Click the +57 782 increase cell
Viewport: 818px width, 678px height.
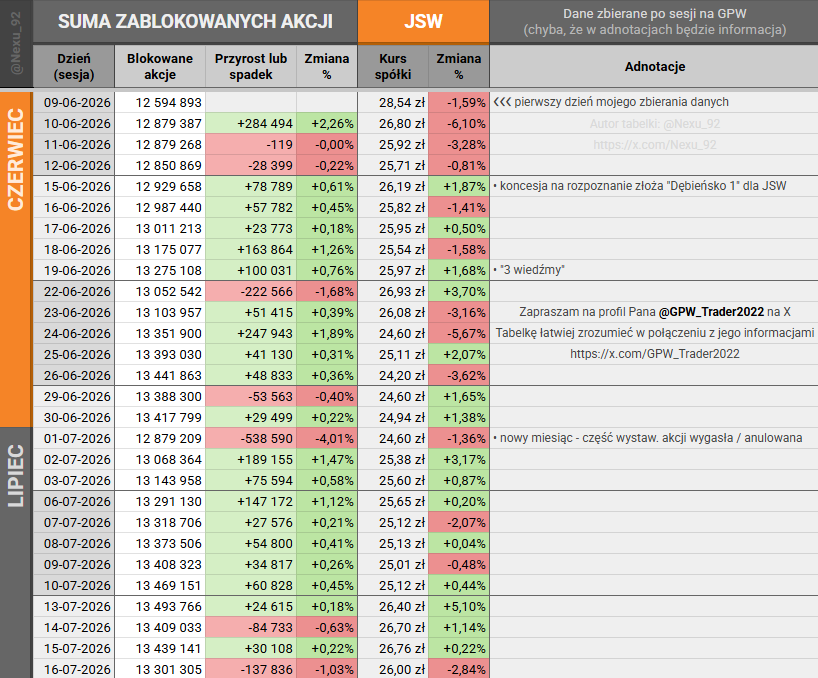[x=251, y=208]
